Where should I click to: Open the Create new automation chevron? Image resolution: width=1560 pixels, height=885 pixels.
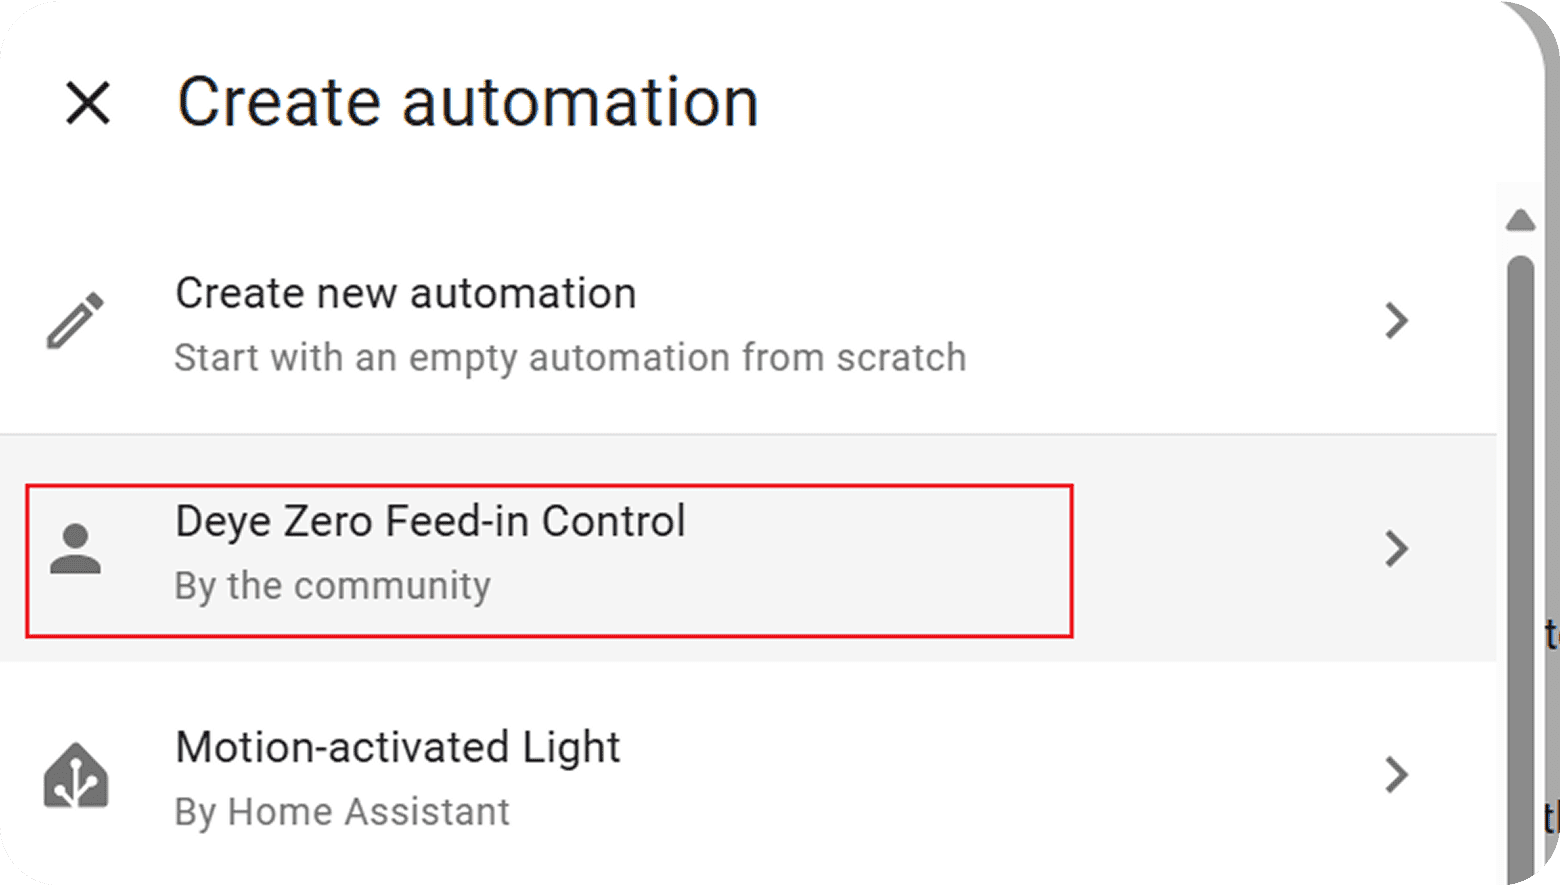click(x=1396, y=321)
